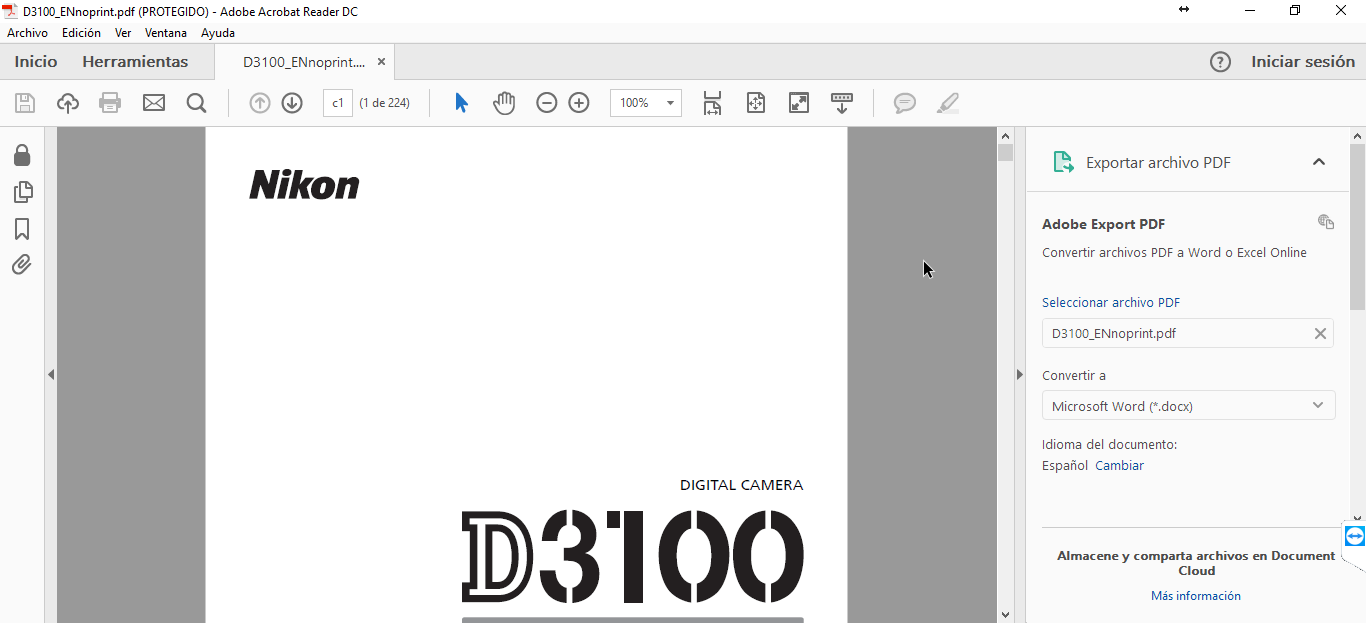Image resolution: width=1366 pixels, height=623 pixels.
Task: Click the document vertical scrollbar thumb
Action: click(x=1005, y=153)
